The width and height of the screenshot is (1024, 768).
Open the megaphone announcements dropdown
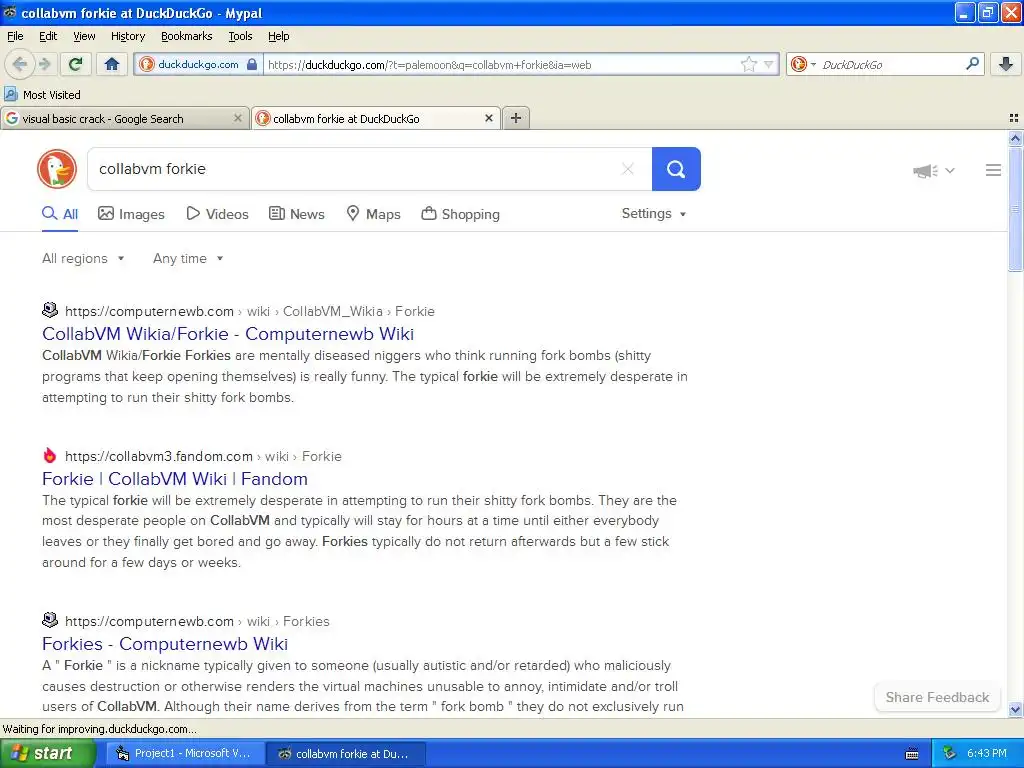933,170
